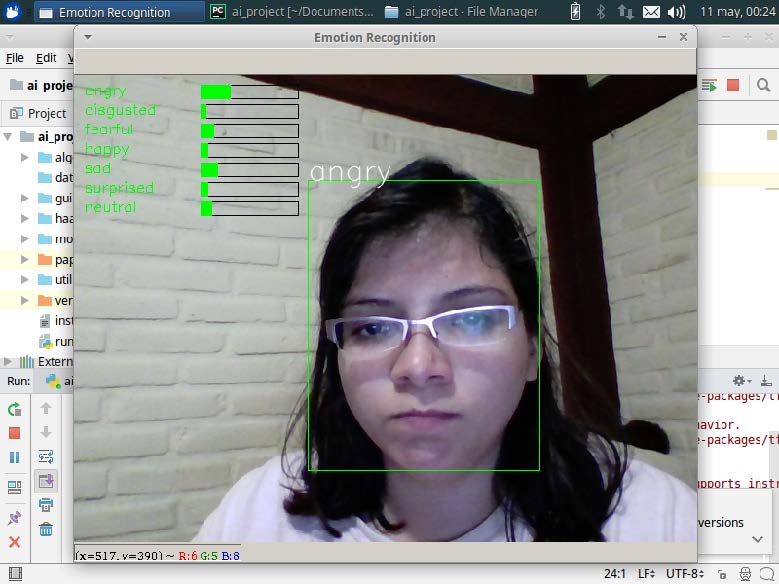Viewport: 779px width, 584px height.
Task: Click the red stop button in top toolbar
Action: (733, 86)
